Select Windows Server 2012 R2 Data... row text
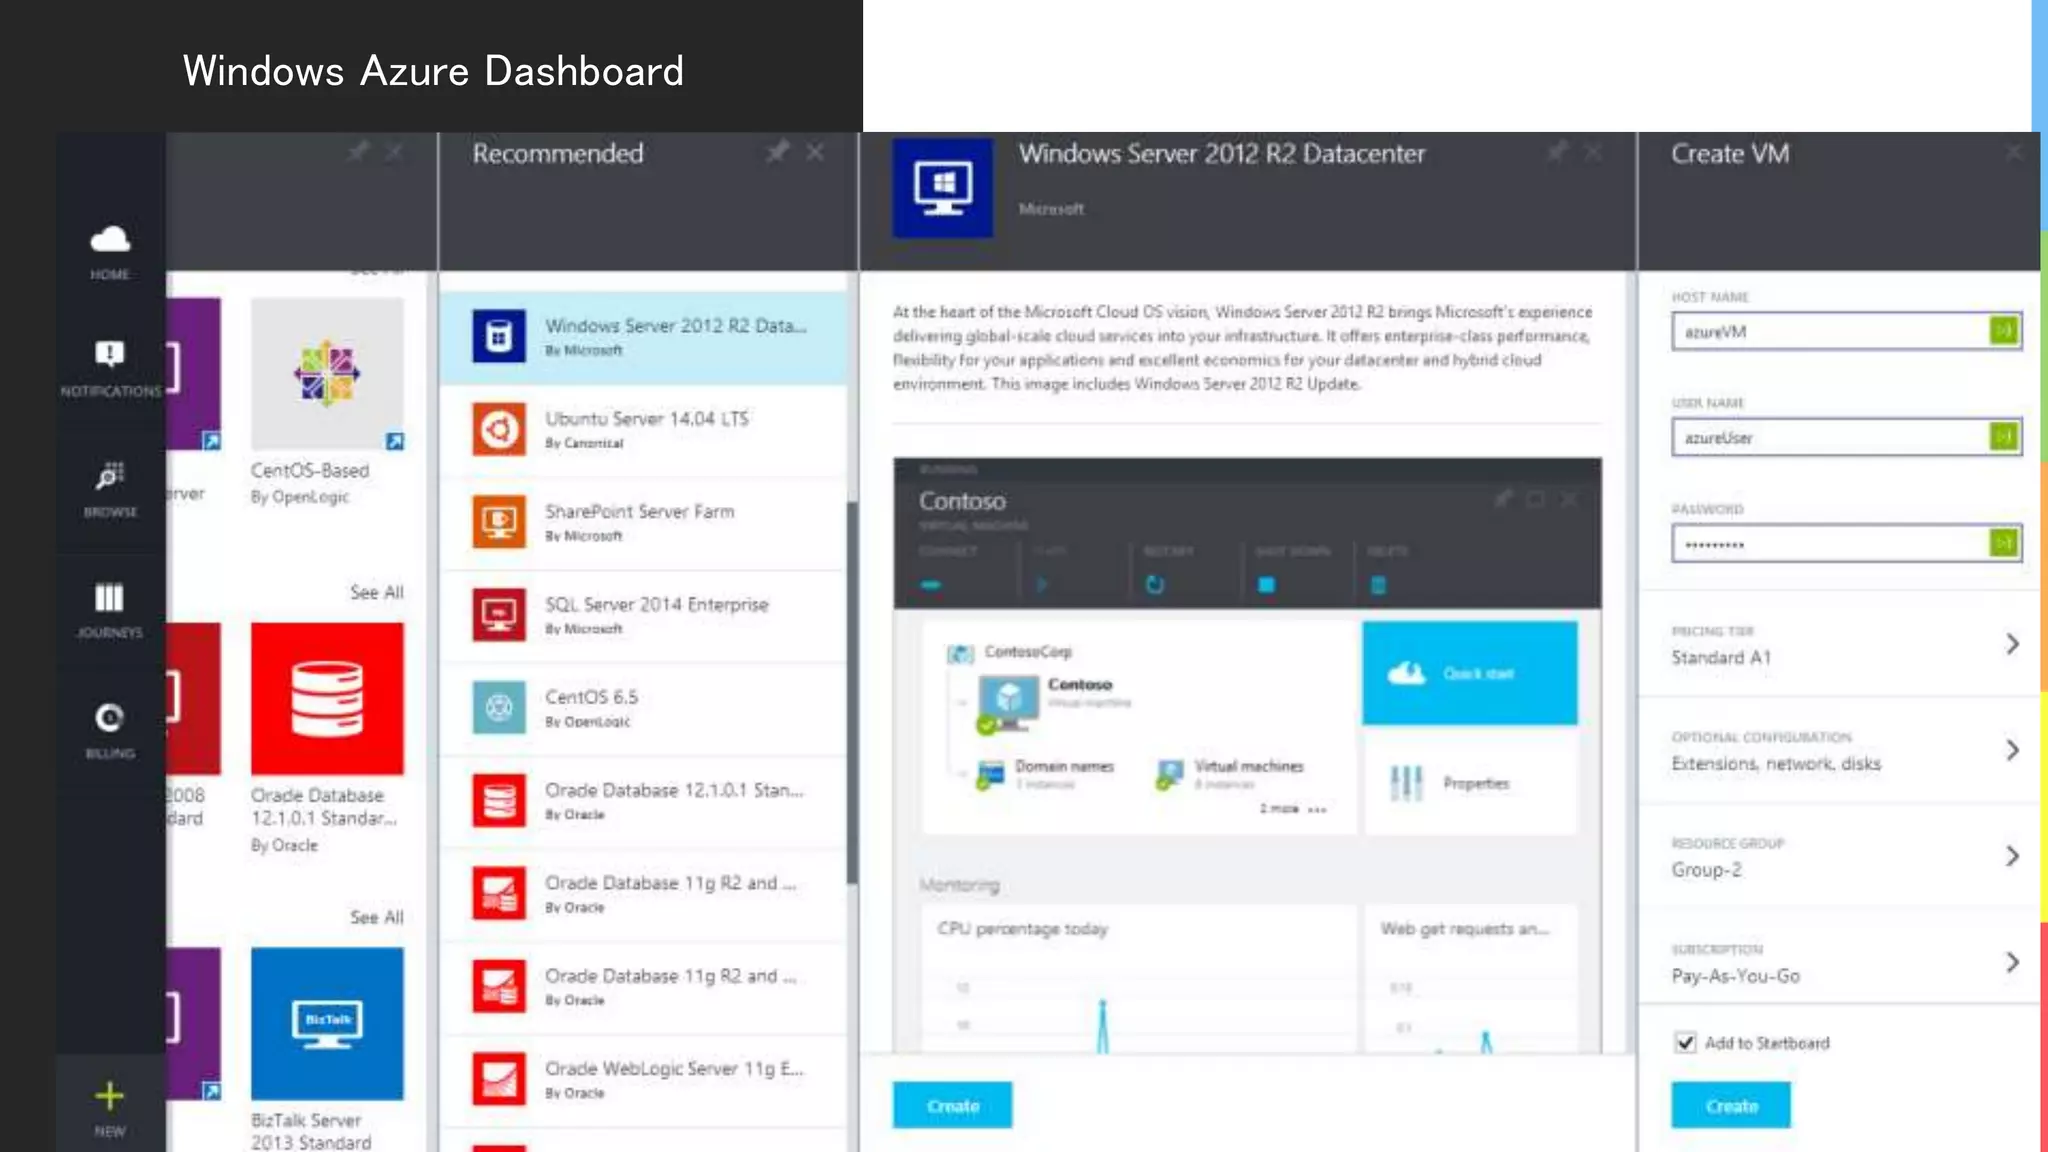This screenshot has height=1152, width=2048. [x=676, y=326]
